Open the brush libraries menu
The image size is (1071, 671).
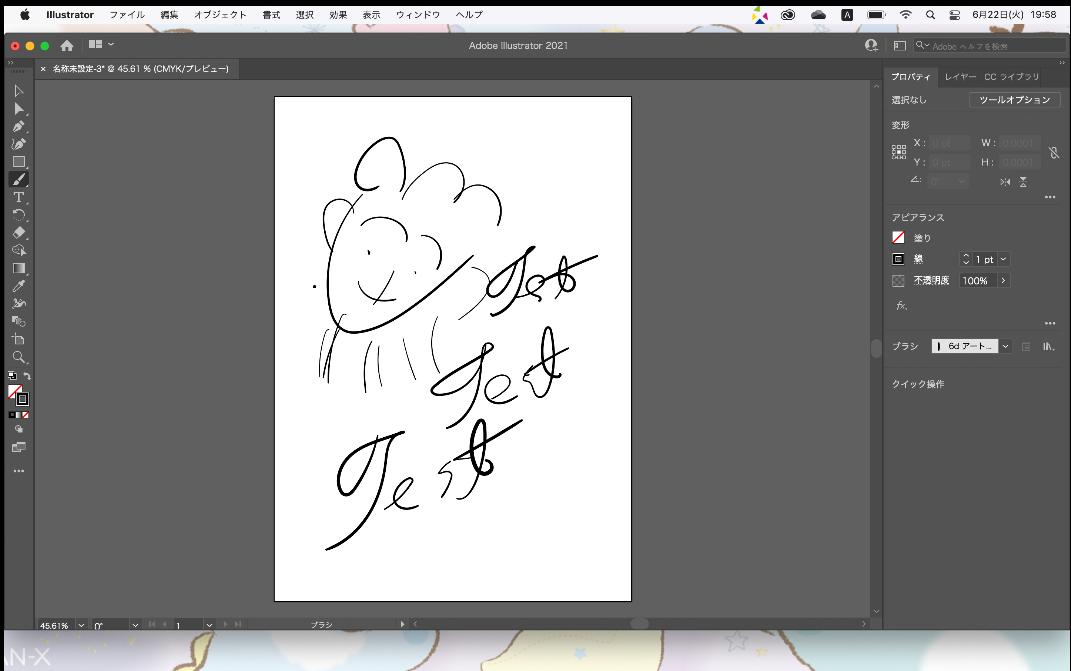(x=1048, y=346)
